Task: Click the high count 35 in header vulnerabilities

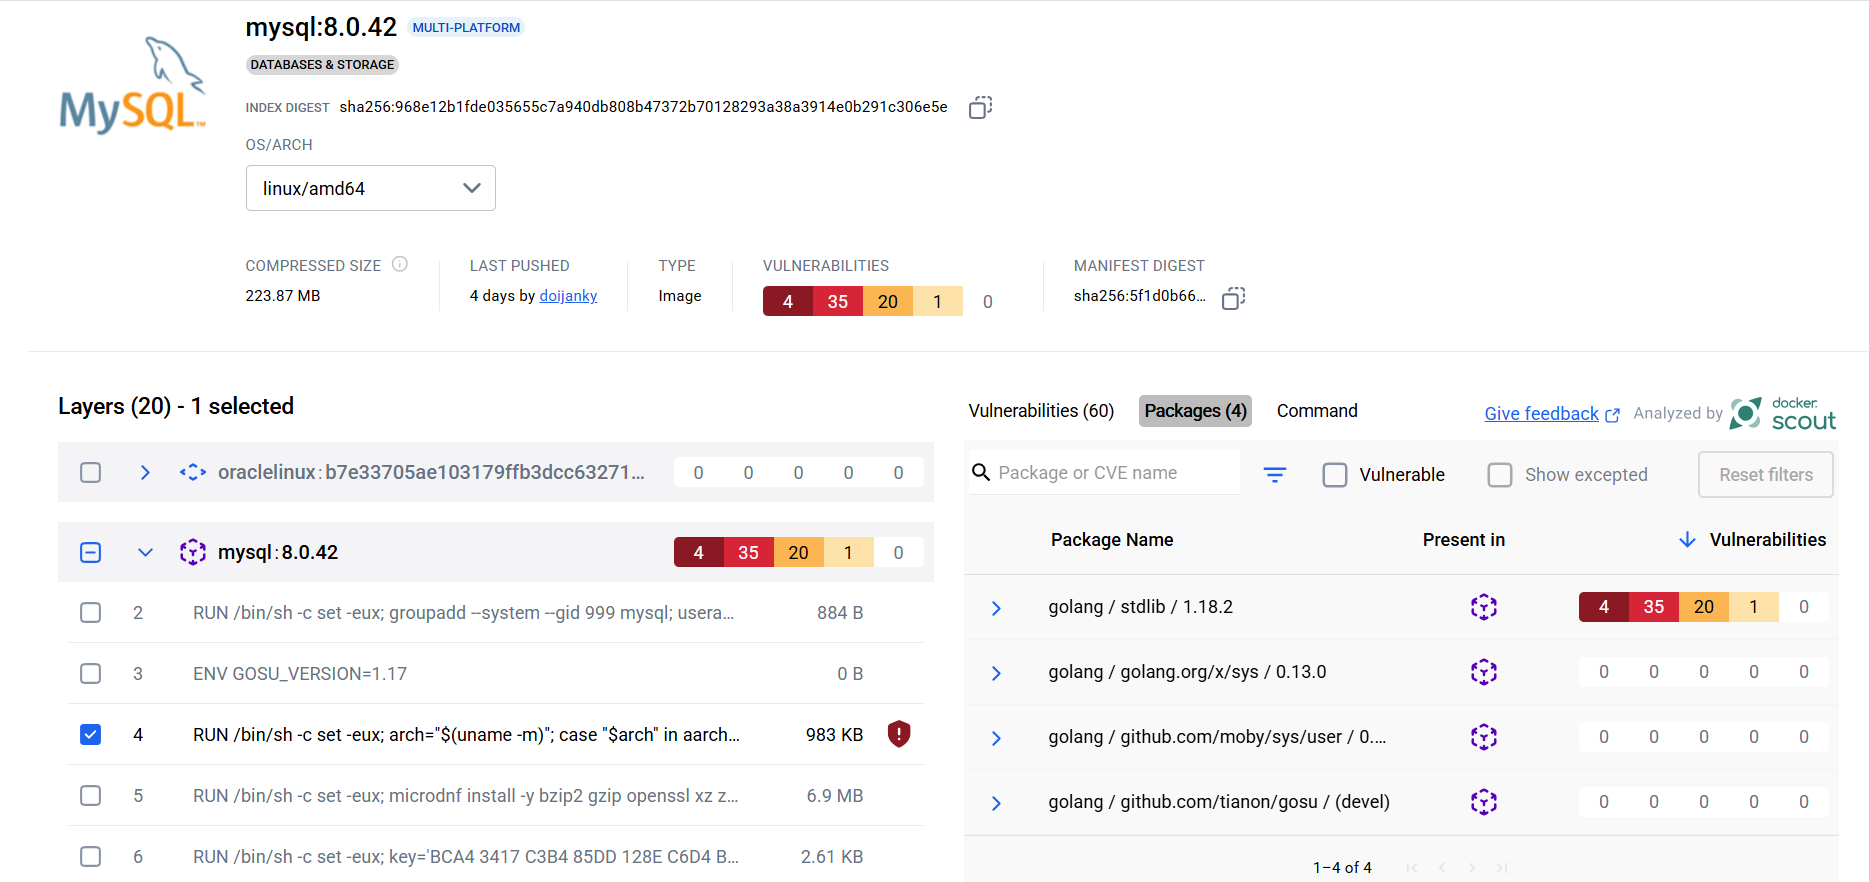Action: point(838,301)
